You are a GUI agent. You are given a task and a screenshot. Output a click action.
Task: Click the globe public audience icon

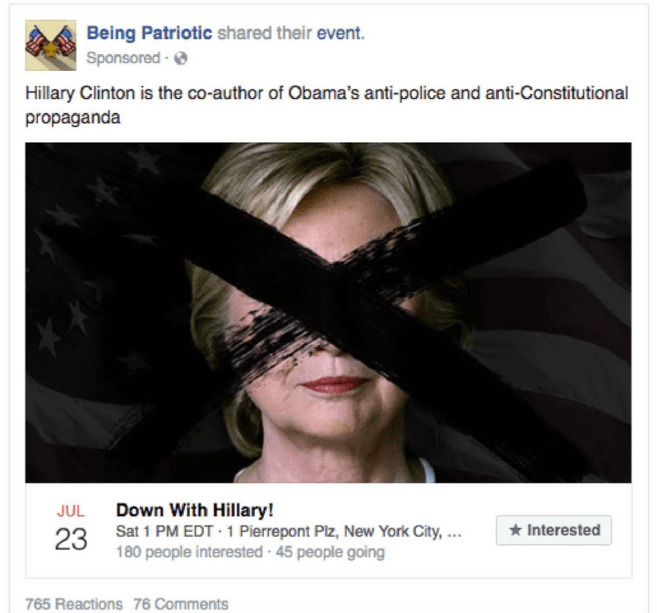click(x=181, y=58)
